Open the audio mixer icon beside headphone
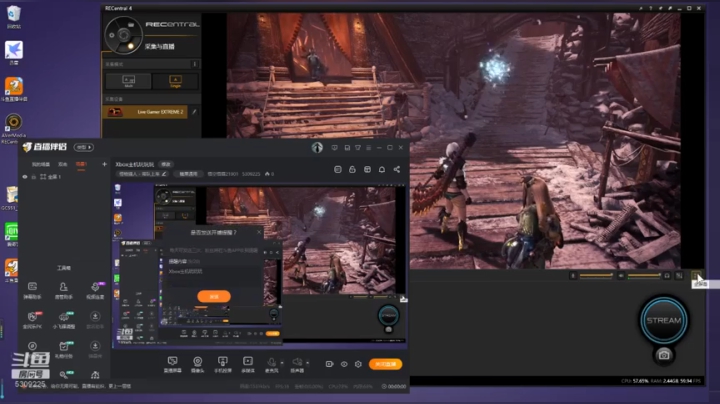 679,275
